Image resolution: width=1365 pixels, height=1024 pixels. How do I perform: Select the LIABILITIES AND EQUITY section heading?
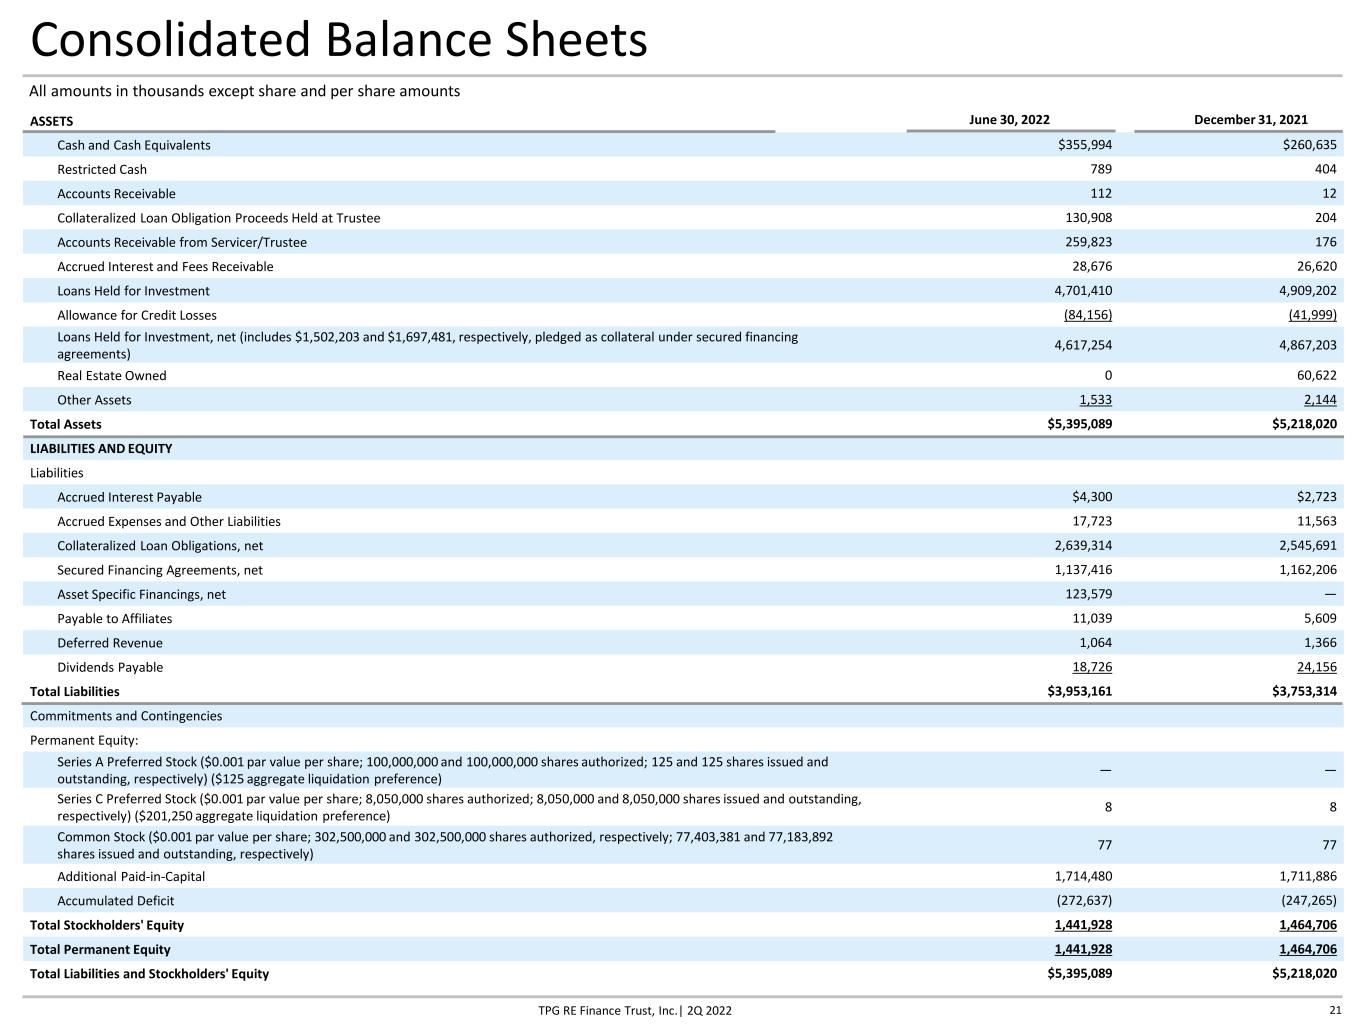coord(101,449)
